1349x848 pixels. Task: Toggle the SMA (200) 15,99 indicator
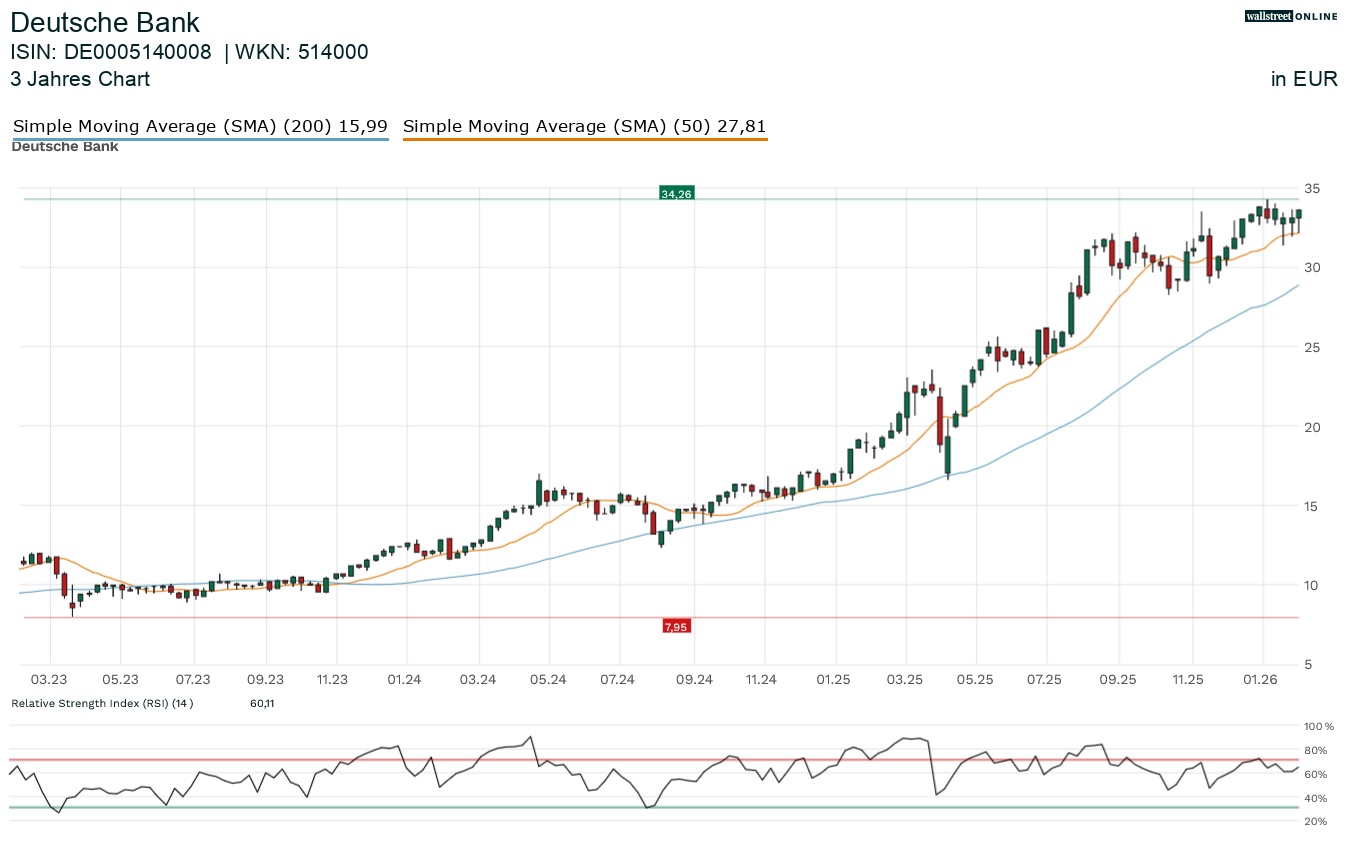coord(199,126)
